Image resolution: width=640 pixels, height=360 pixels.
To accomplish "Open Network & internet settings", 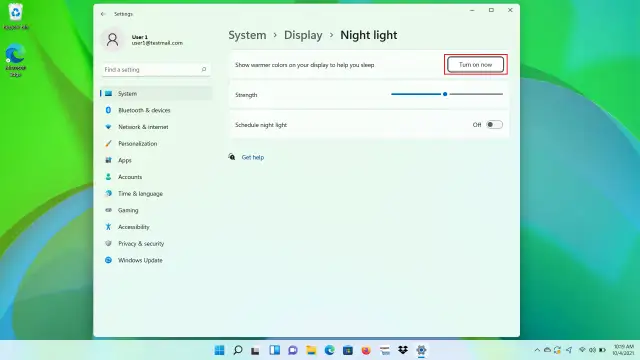I will tap(156, 127).
